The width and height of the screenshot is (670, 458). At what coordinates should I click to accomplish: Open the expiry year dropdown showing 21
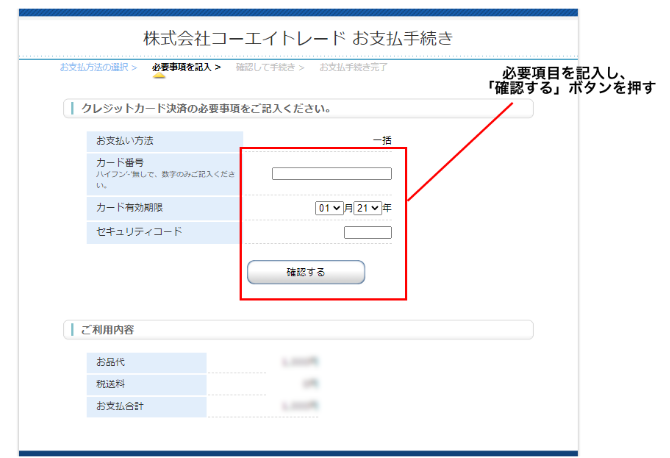coord(367,208)
